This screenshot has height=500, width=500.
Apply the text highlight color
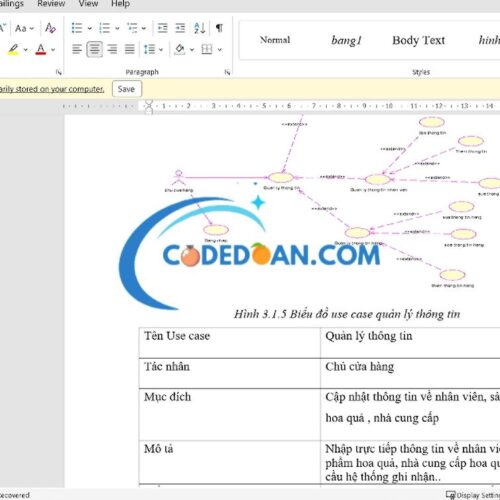[13, 49]
